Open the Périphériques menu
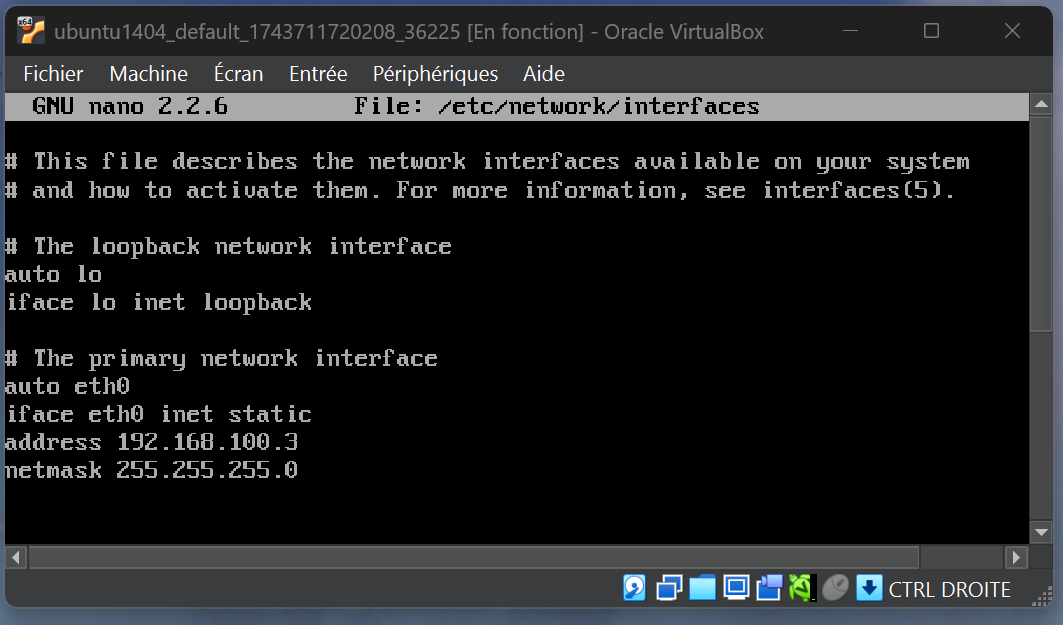Viewport: 1063px width, 625px height. coord(435,74)
